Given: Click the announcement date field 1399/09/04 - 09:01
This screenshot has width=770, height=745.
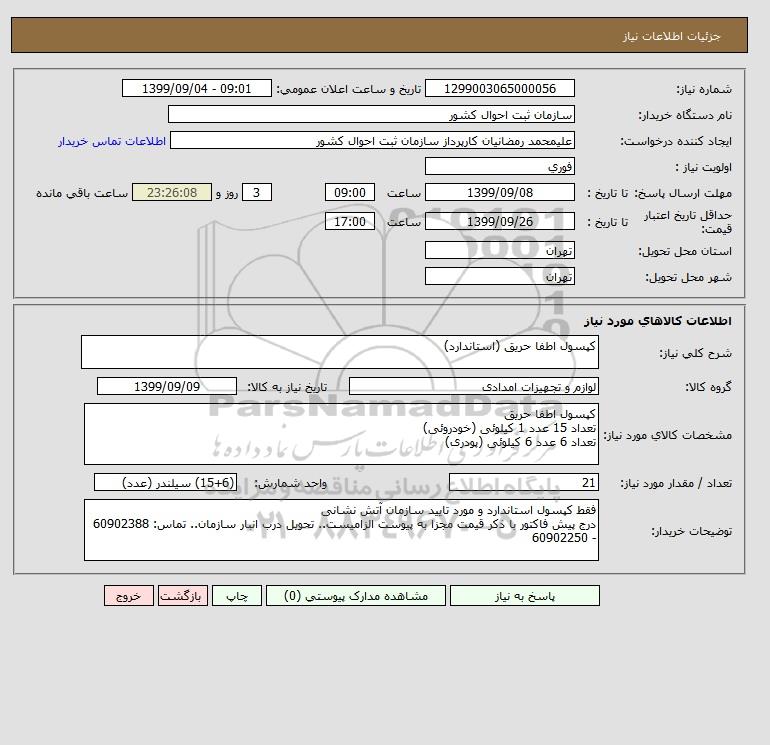Looking at the screenshot, I should coord(196,88).
